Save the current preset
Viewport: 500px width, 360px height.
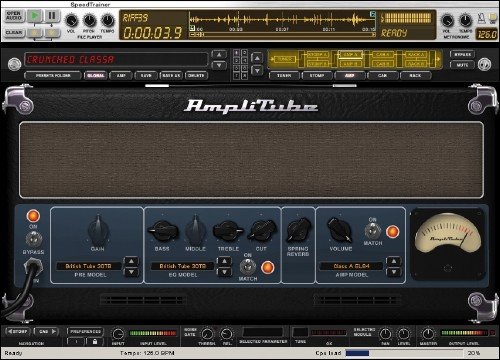click(146, 76)
